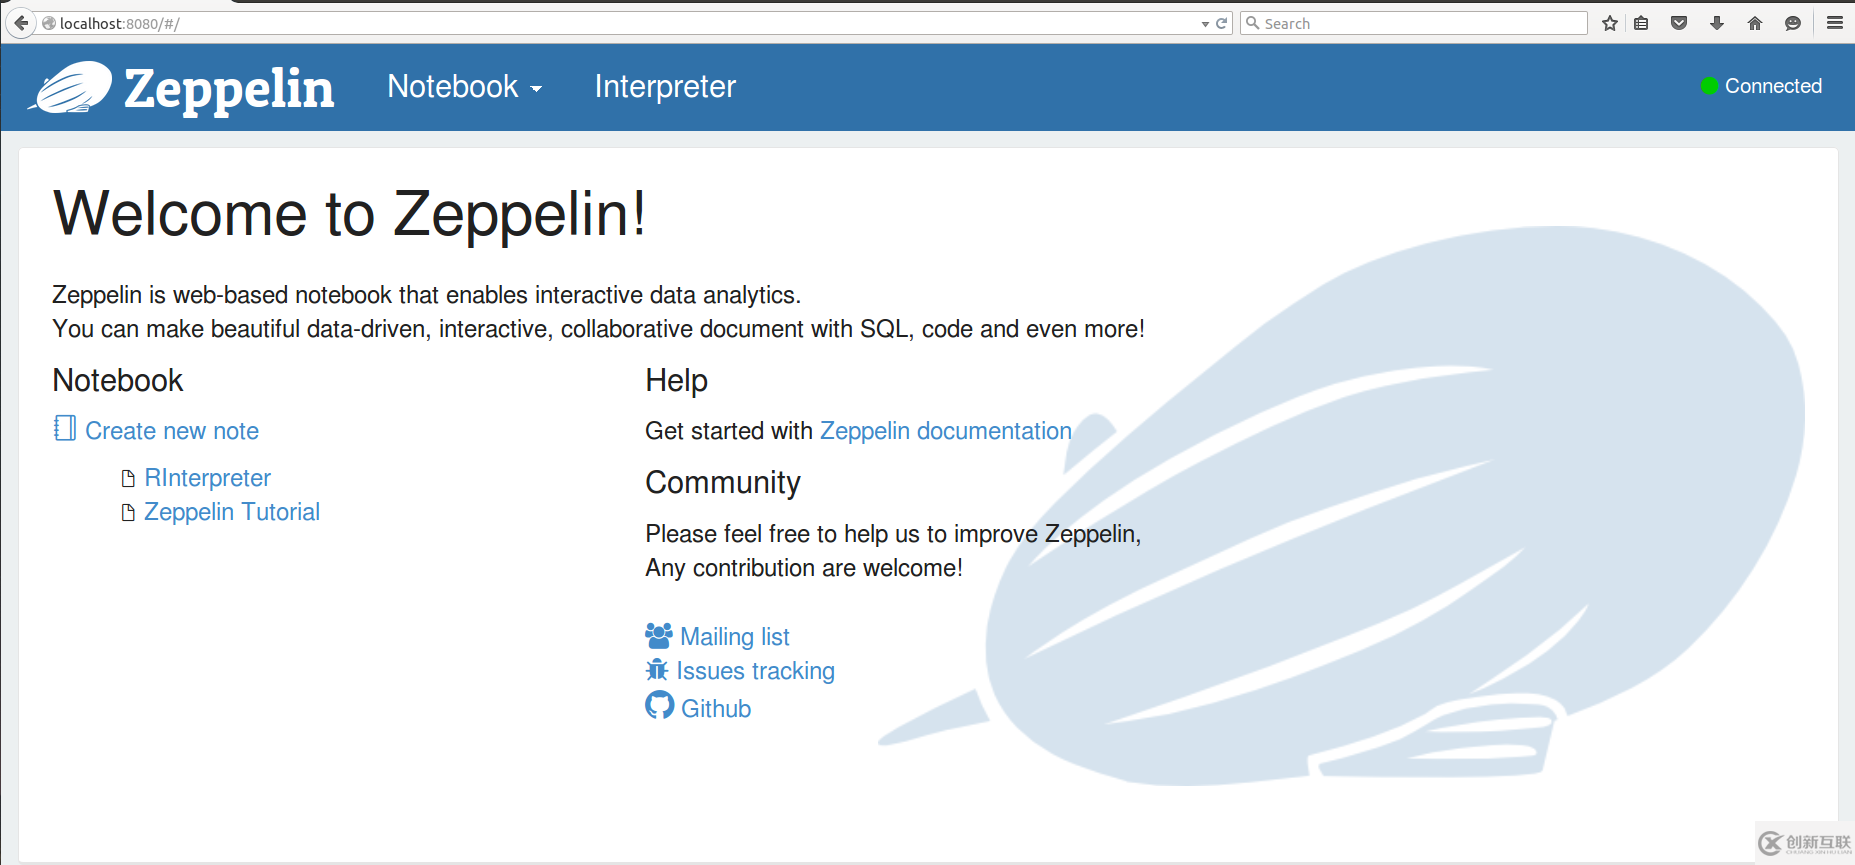Reload the page with the refresh icon
The image size is (1855, 865).
(x=1221, y=23)
